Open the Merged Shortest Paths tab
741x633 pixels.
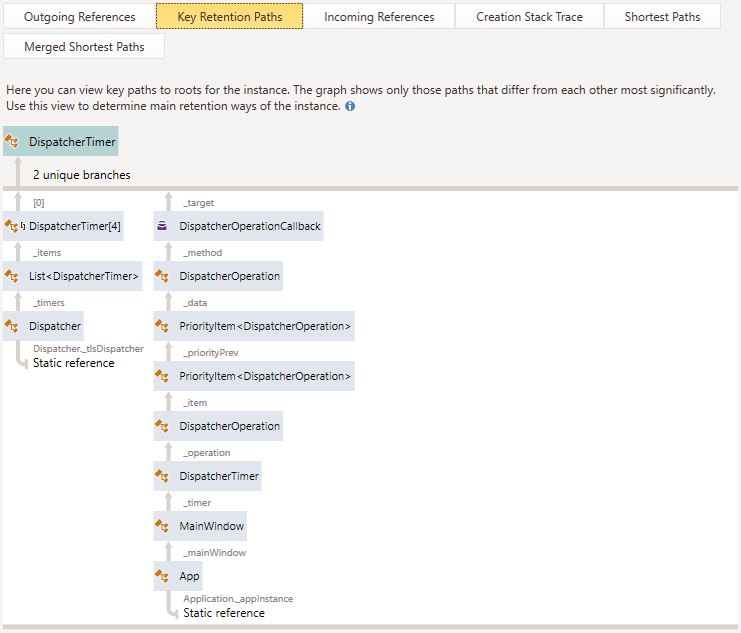[84, 47]
